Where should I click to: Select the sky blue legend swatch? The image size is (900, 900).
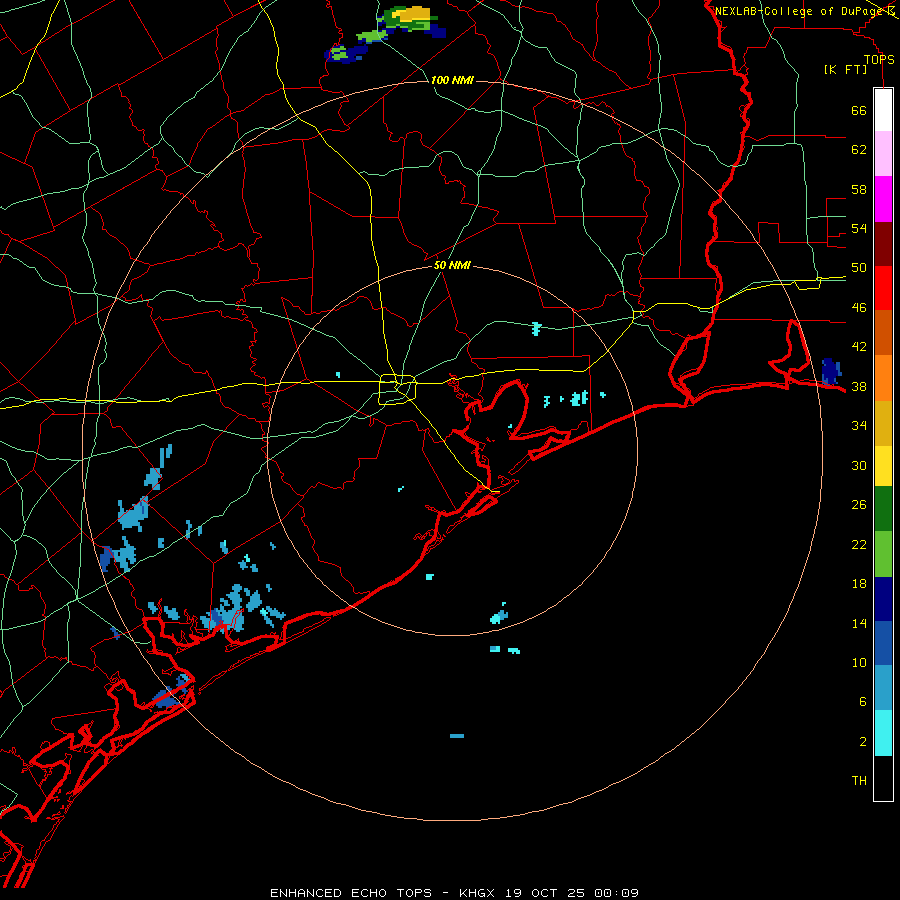[x=883, y=688]
